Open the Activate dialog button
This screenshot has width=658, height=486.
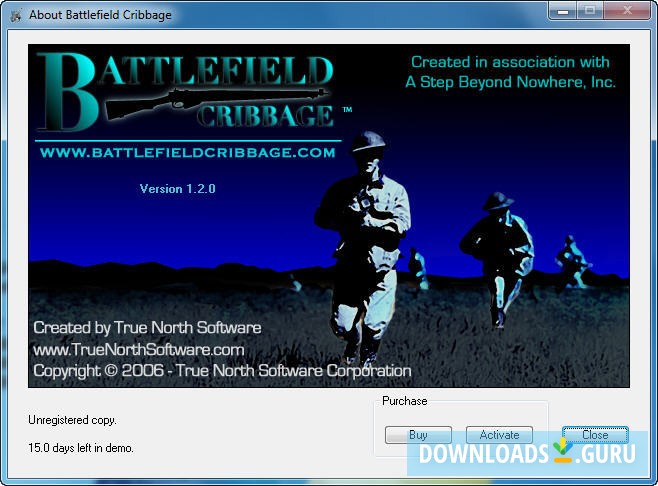pos(499,435)
